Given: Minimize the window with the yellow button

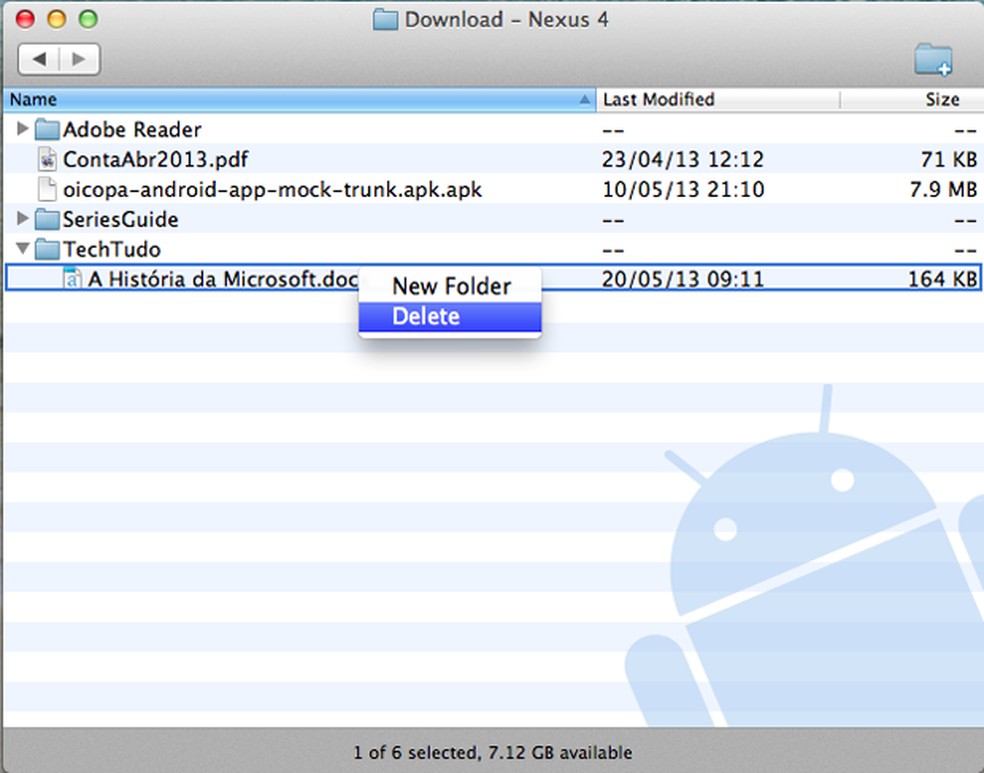Looking at the screenshot, I should pyautogui.click(x=56, y=19).
